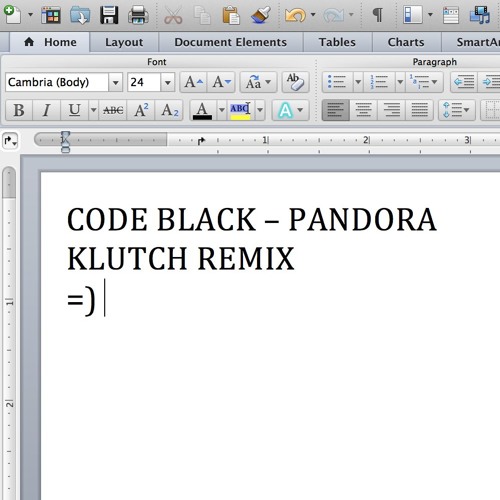Cut selection with scissors icon
500x500 pixels.
pyautogui.click(x=173, y=15)
